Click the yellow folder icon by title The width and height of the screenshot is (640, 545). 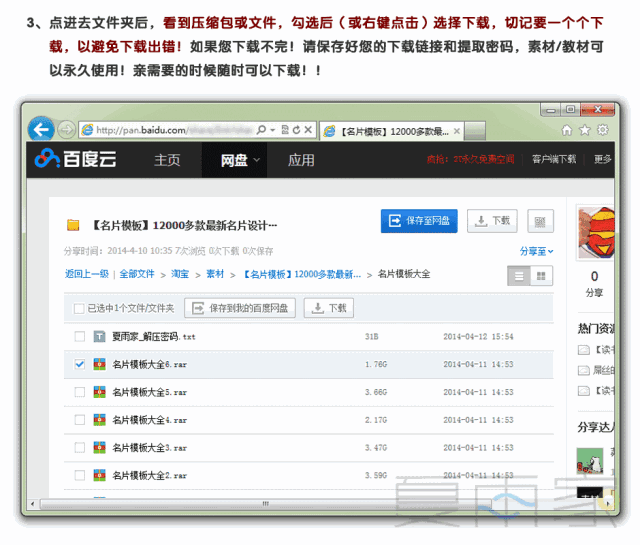pyautogui.click(x=73, y=225)
